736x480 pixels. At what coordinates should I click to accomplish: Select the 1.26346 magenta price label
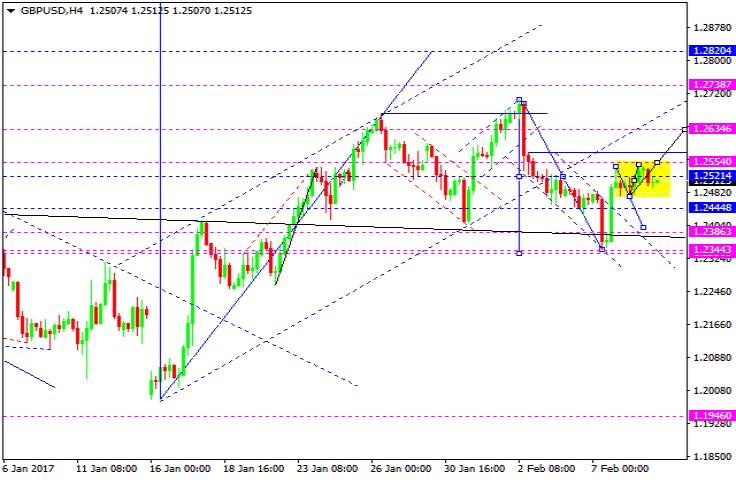[712, 129]
